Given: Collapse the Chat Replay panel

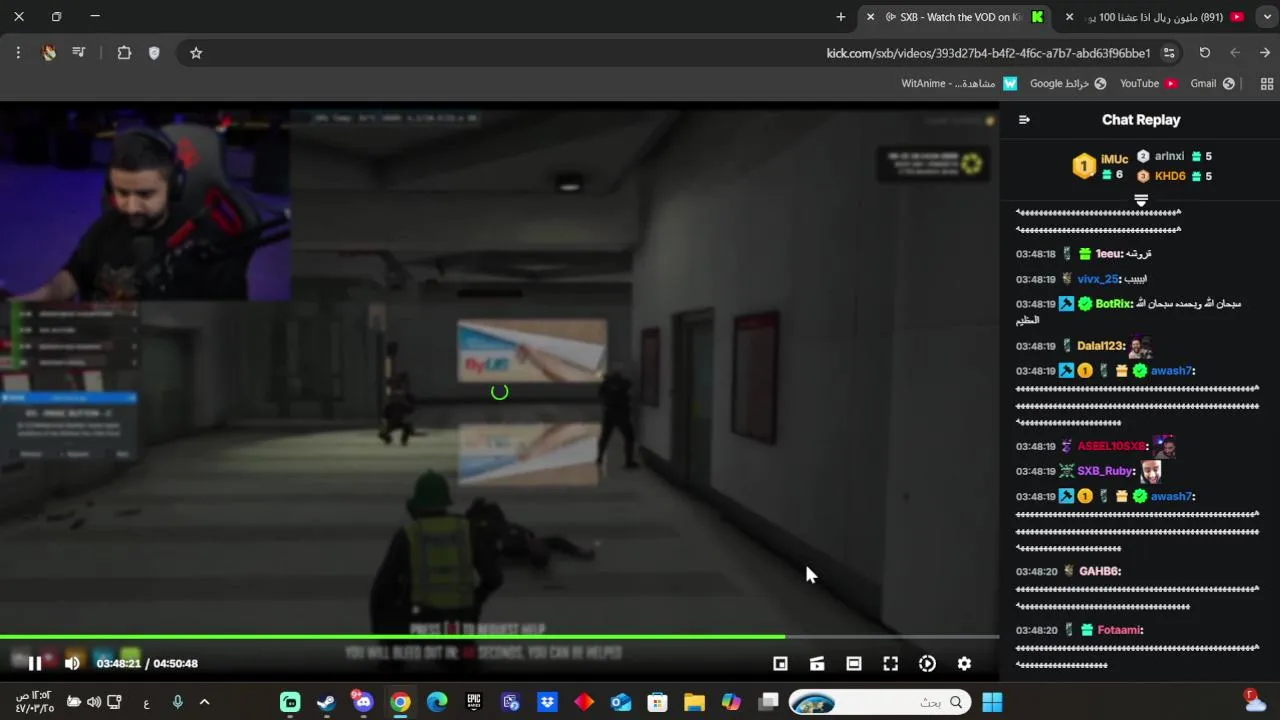Looking at the screenshot, I should click(1024, 119).
